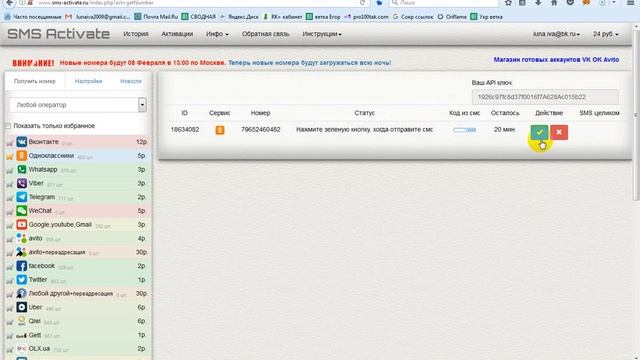Select the WeChat service icon
Viewport: 640px width, 360px height.
pos(22,211)
